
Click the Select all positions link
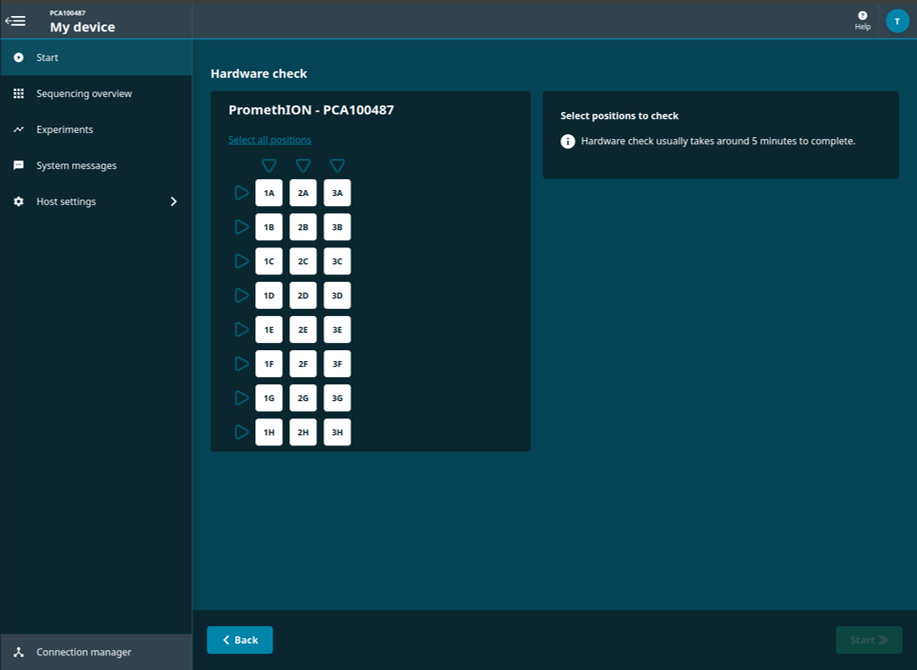(x=270, y=140)
